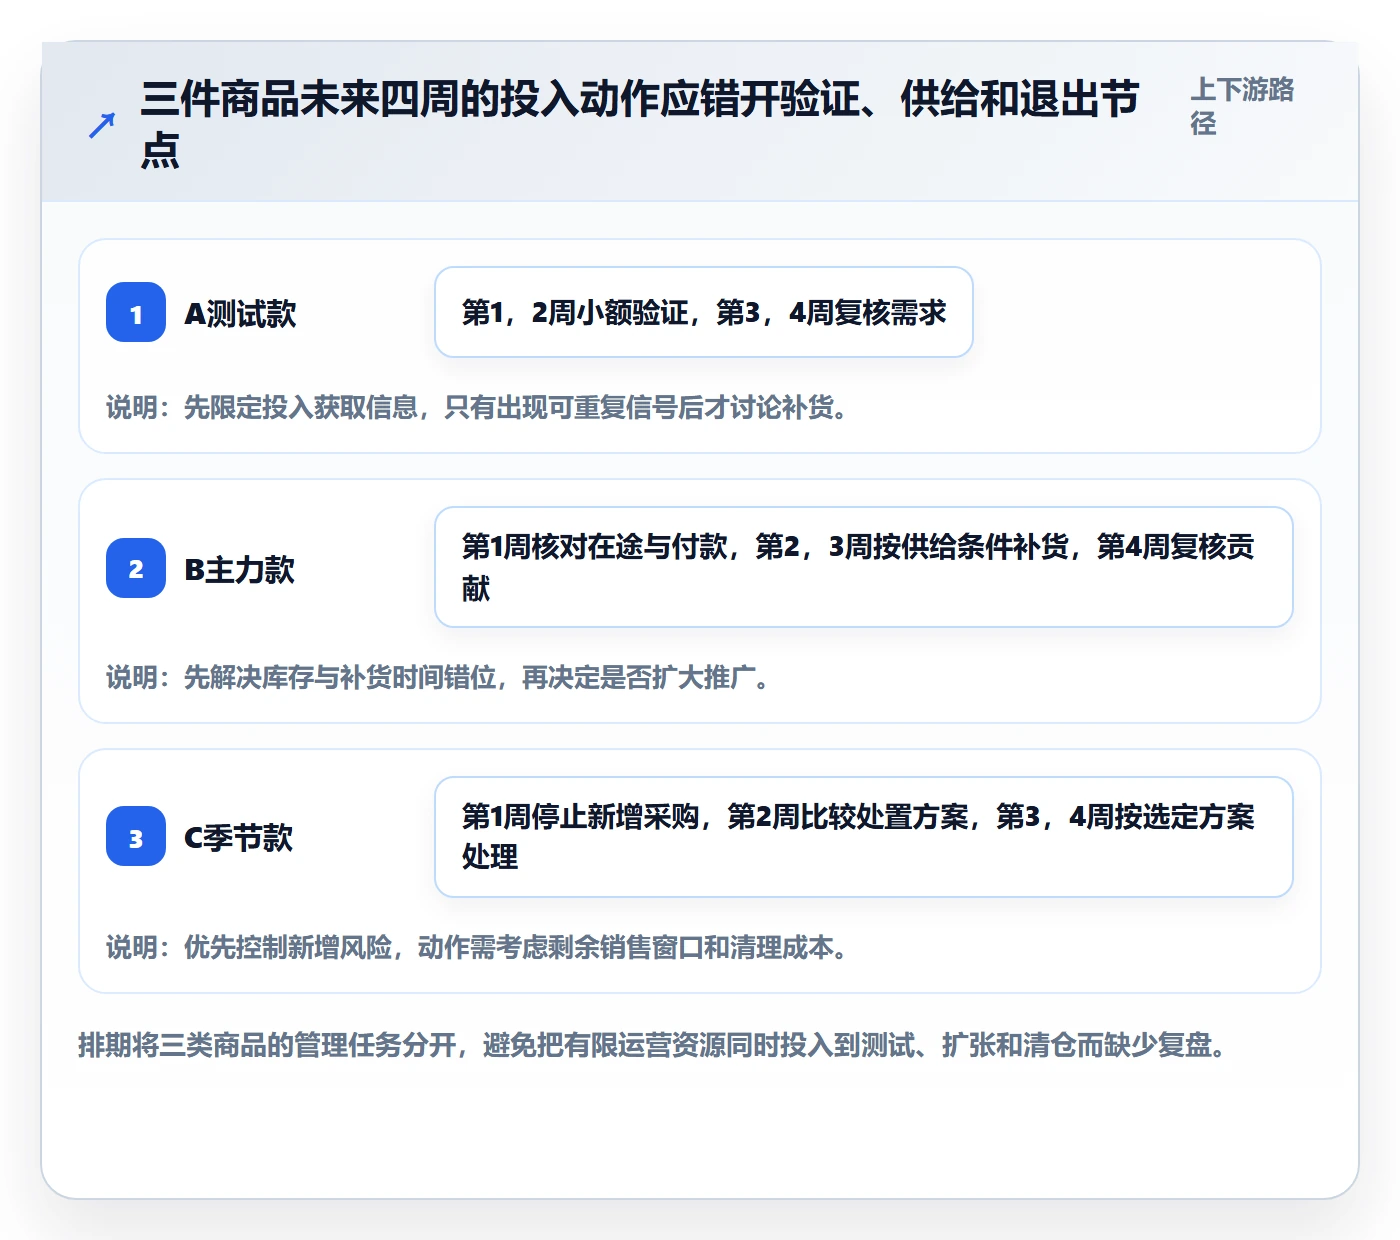This screenshot has width=1400, height=1240.
Task: Click the A测试款 label
Action: 241,314
